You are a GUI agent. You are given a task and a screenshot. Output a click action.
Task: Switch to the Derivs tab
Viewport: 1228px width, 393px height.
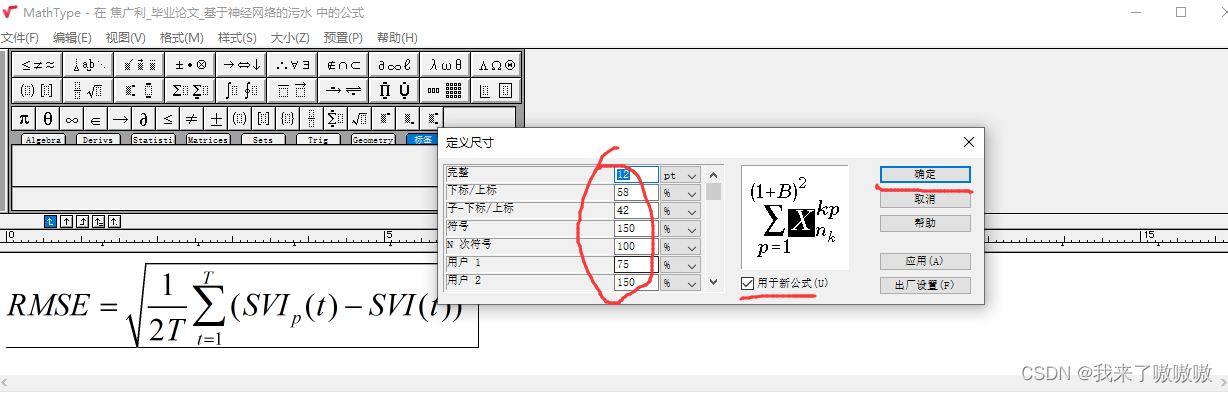(99, 140)
